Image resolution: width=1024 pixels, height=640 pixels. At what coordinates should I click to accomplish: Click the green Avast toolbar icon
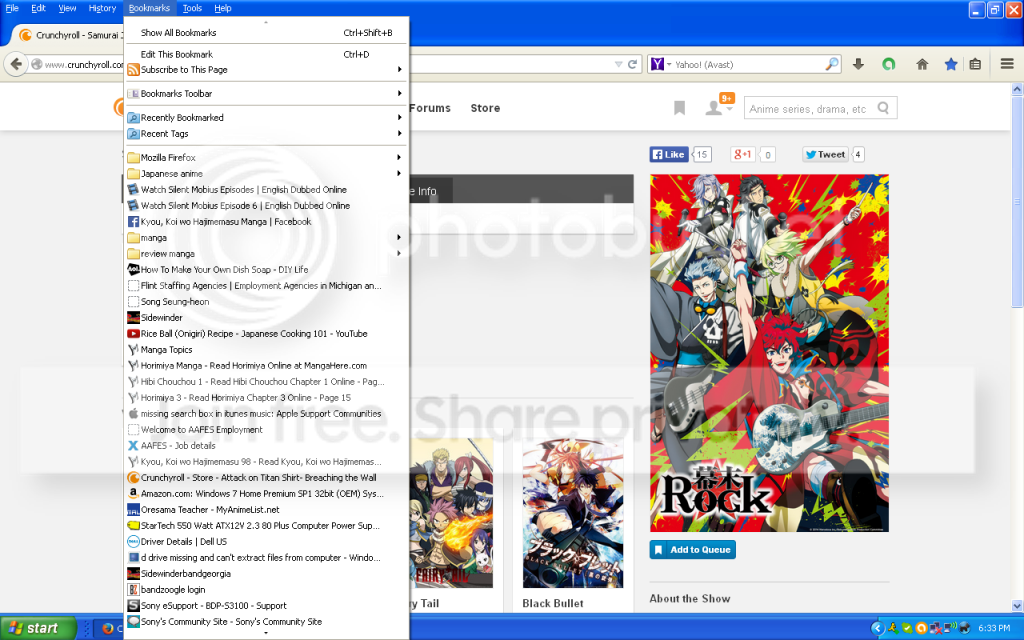(888, 64)
